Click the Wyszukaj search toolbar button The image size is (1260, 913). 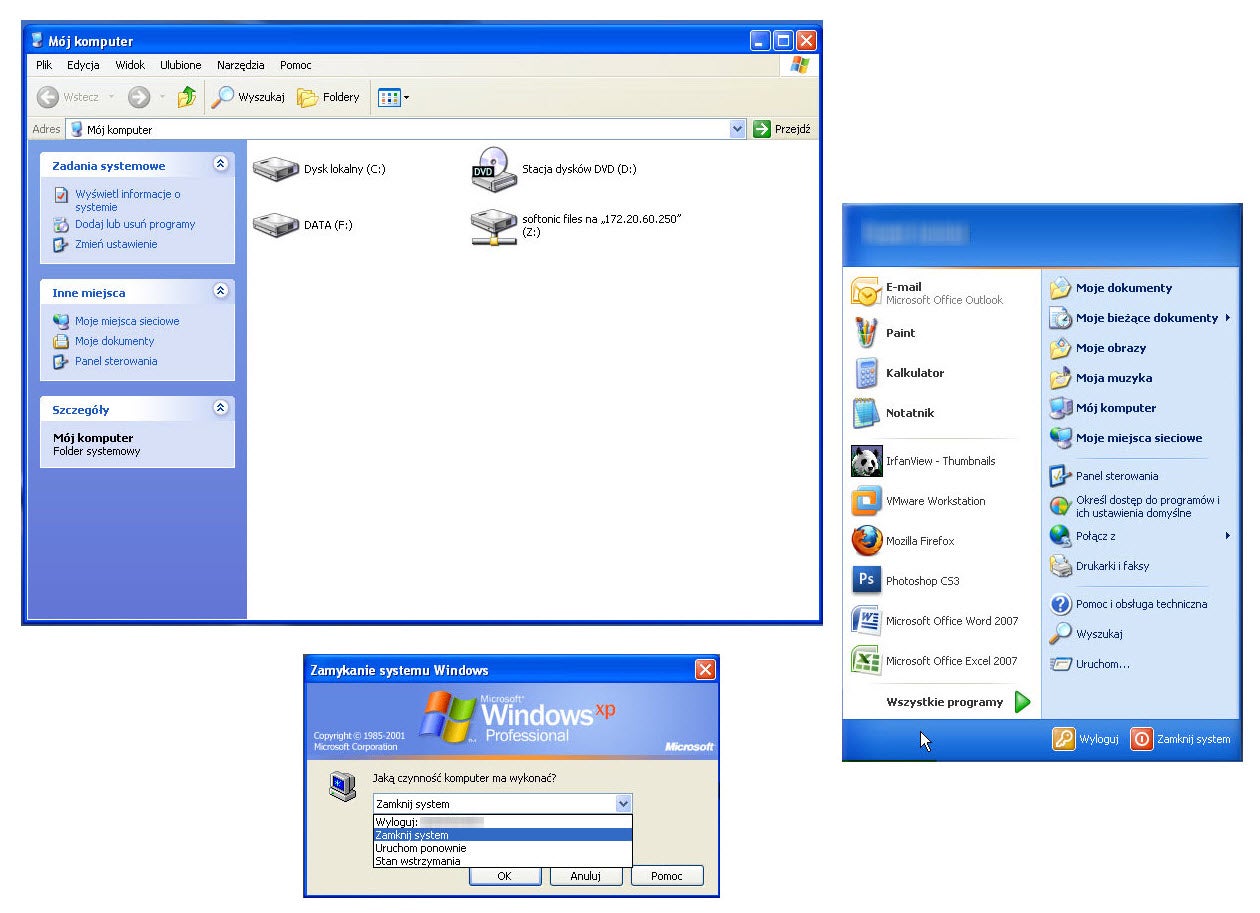click(x=248, y=97)
